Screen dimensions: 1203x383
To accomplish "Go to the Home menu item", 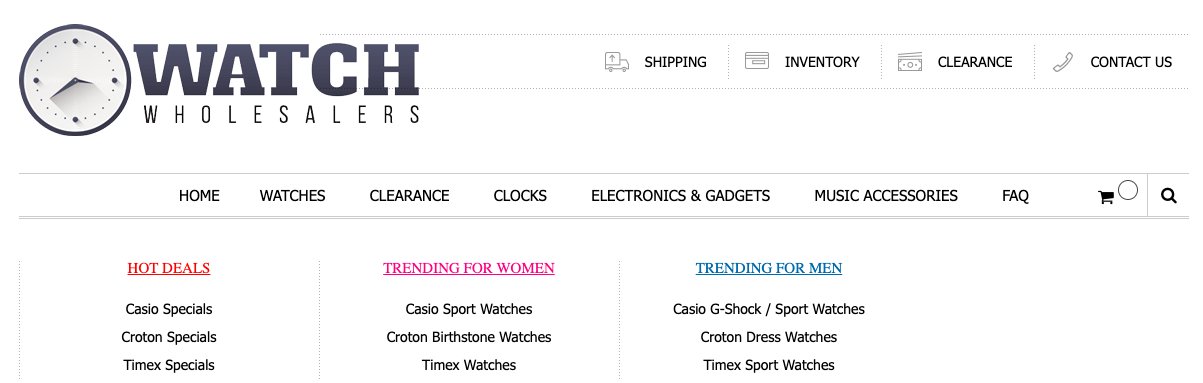I will click(199, 196).
